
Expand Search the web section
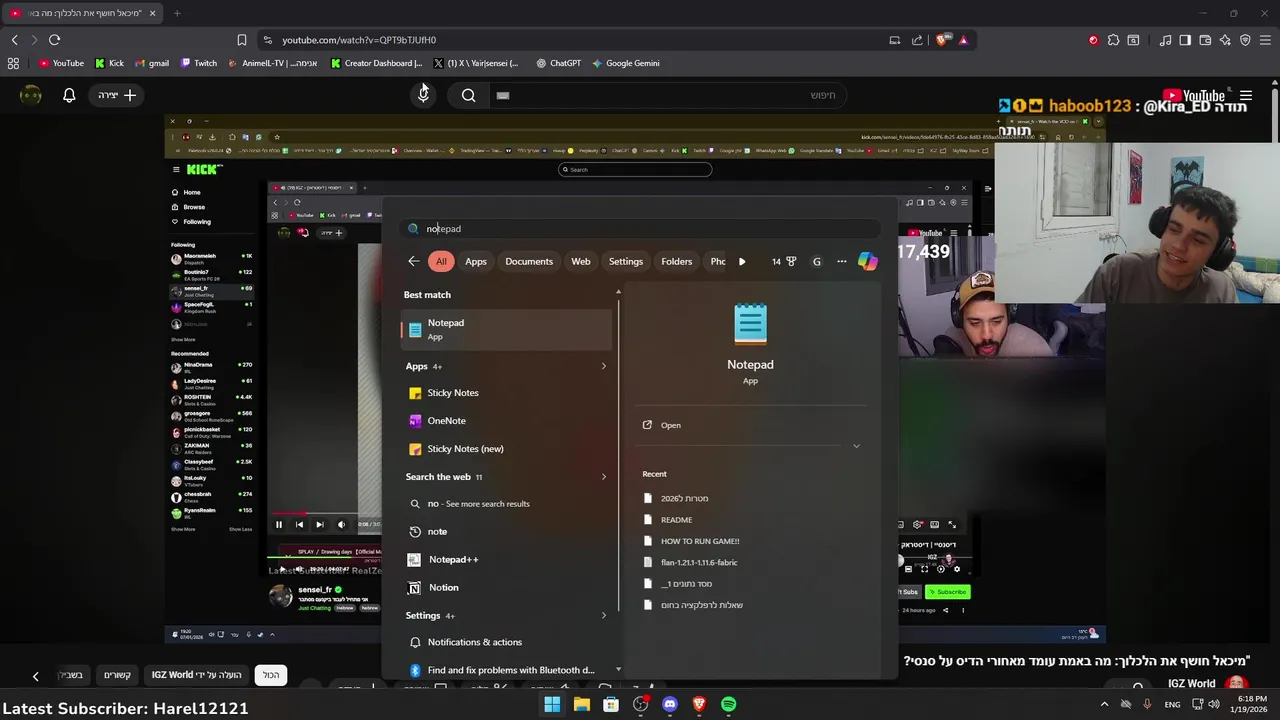coord(604,477)
